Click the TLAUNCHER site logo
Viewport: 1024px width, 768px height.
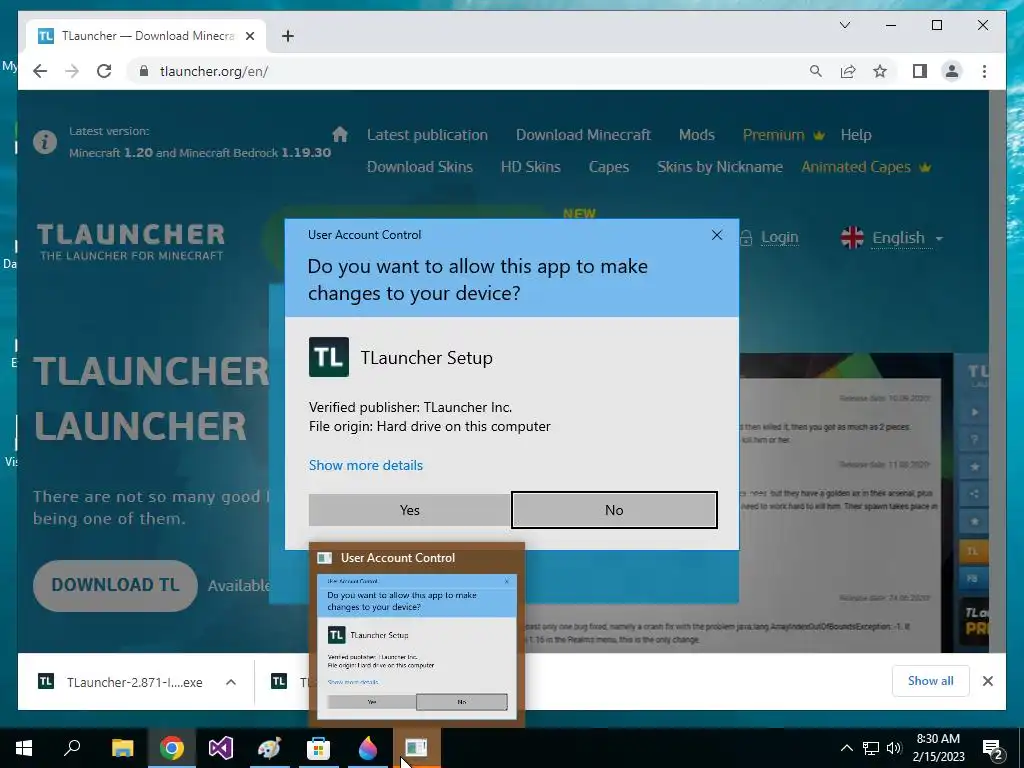coord(131,242)
